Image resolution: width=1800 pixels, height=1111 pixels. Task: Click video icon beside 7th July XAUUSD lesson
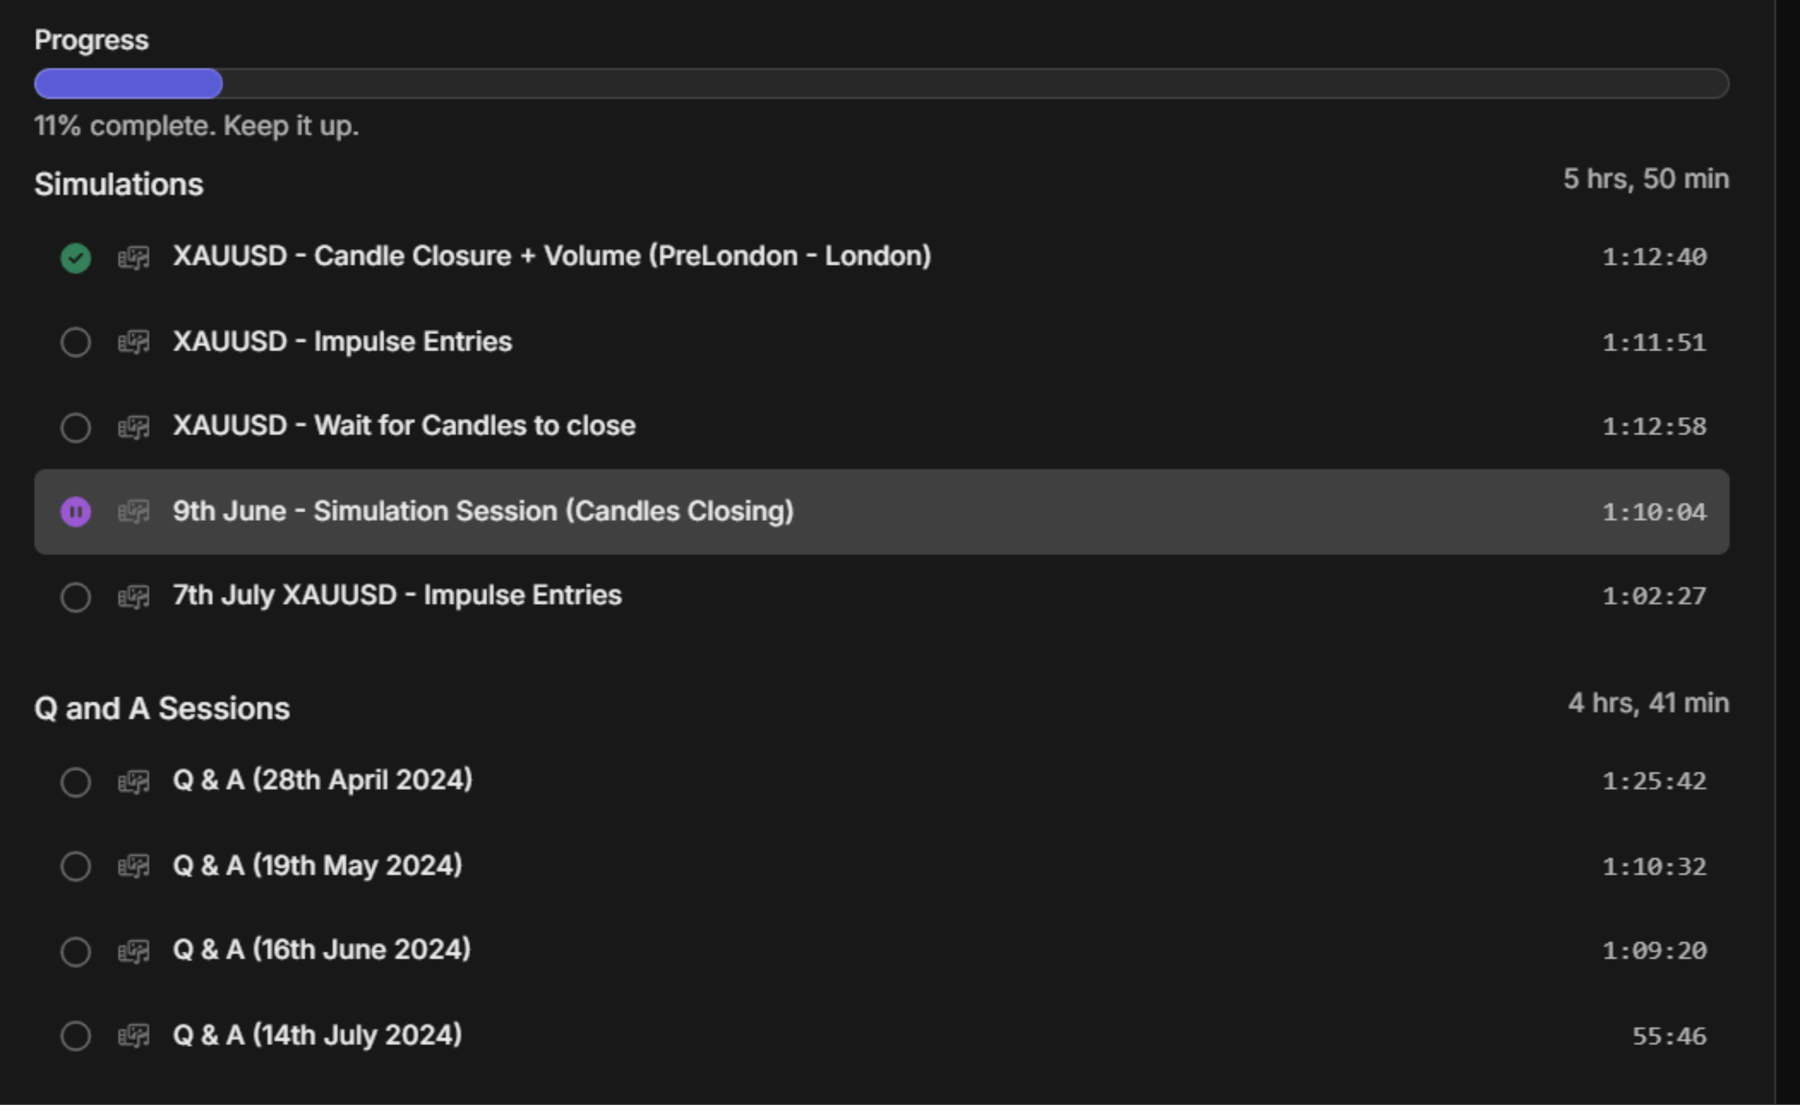coord(133,597)
